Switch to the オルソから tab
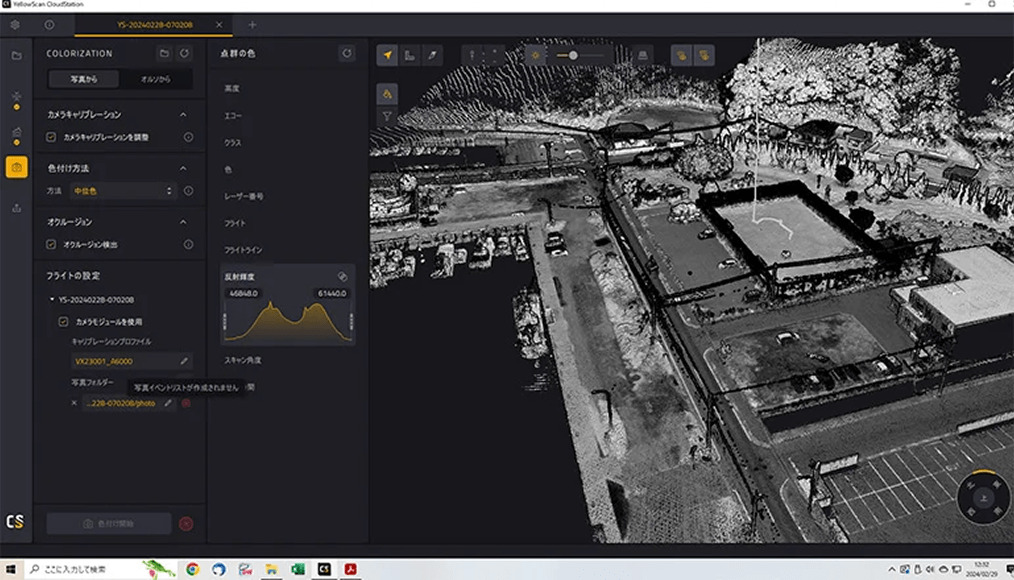The width and height of the screenshot is (1014, 580). (154, 79)
